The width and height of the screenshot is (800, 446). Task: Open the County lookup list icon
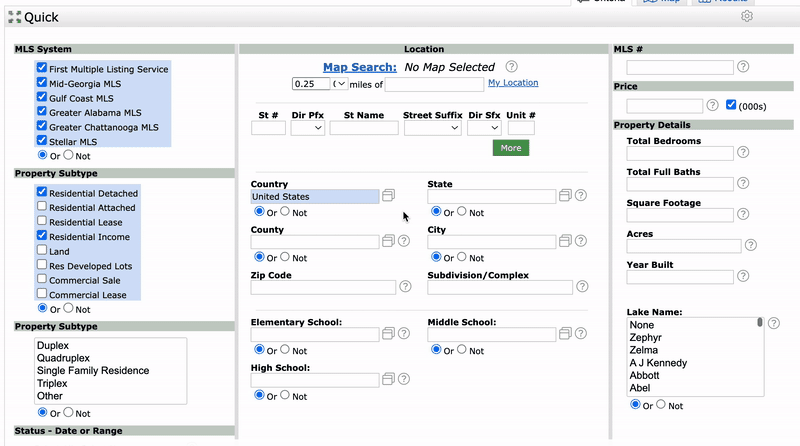pos(388,241)
